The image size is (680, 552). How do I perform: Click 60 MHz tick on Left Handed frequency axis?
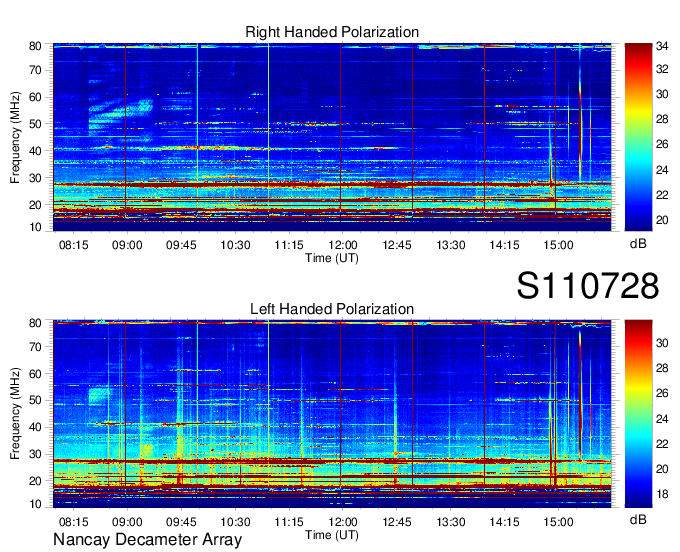35,374
